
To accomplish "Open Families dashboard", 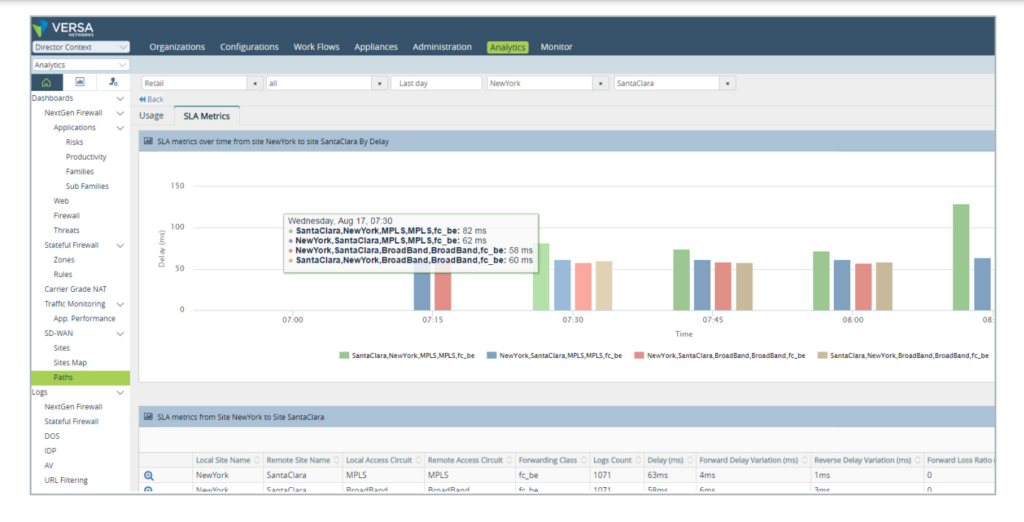I will 80,172.
